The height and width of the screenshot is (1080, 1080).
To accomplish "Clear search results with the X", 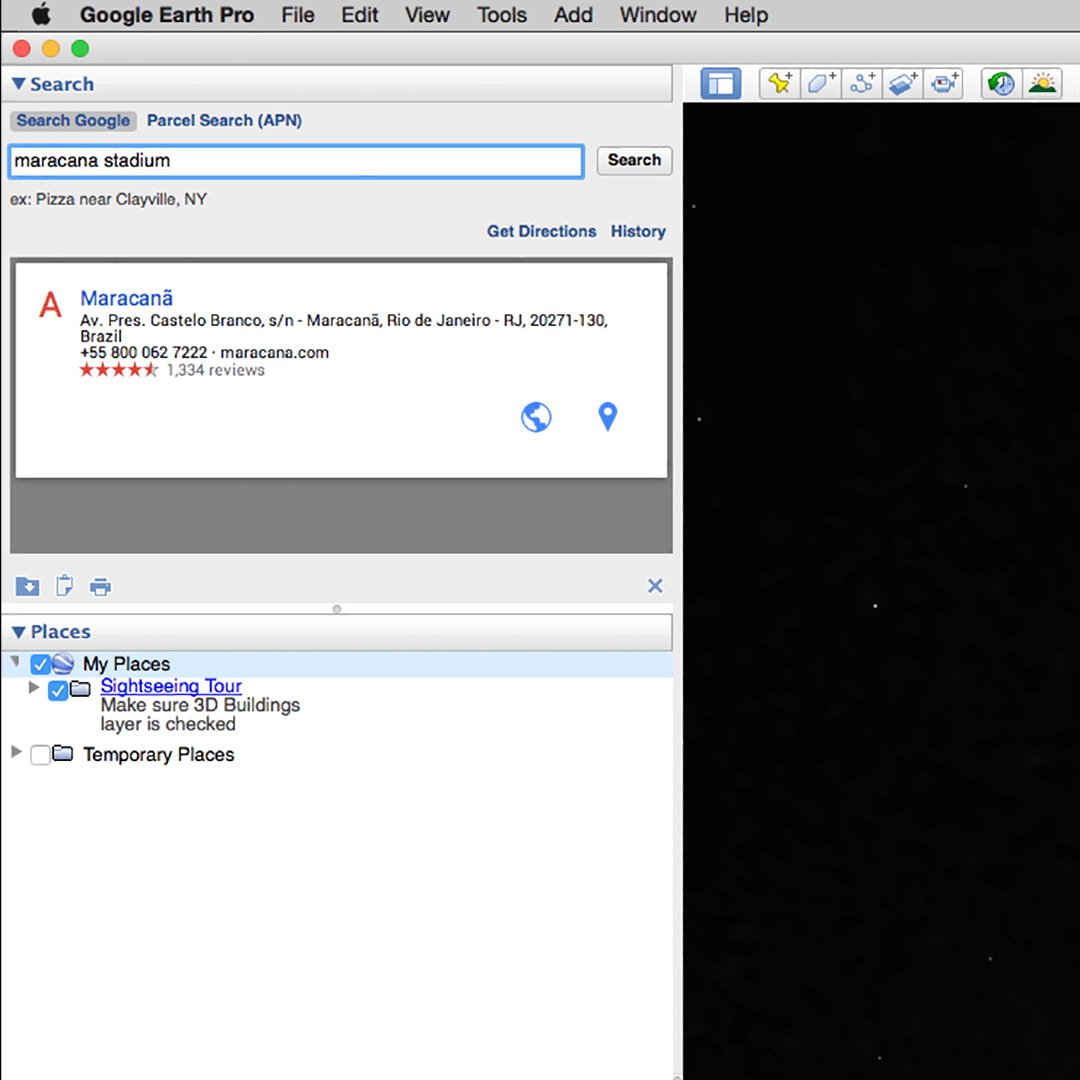I will 655,586.
